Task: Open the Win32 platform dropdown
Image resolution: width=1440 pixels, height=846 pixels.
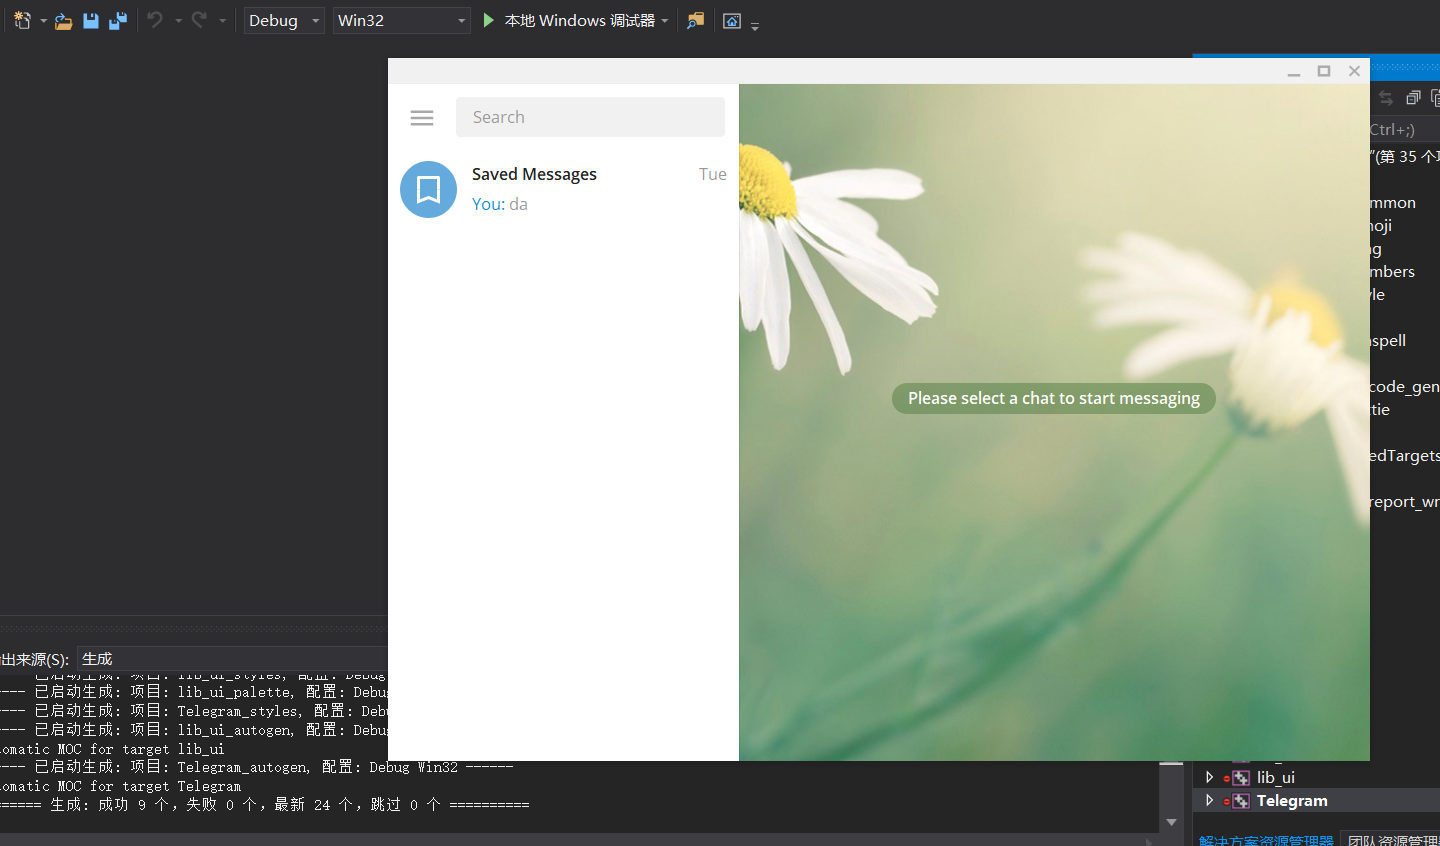Action: point(400,20)
